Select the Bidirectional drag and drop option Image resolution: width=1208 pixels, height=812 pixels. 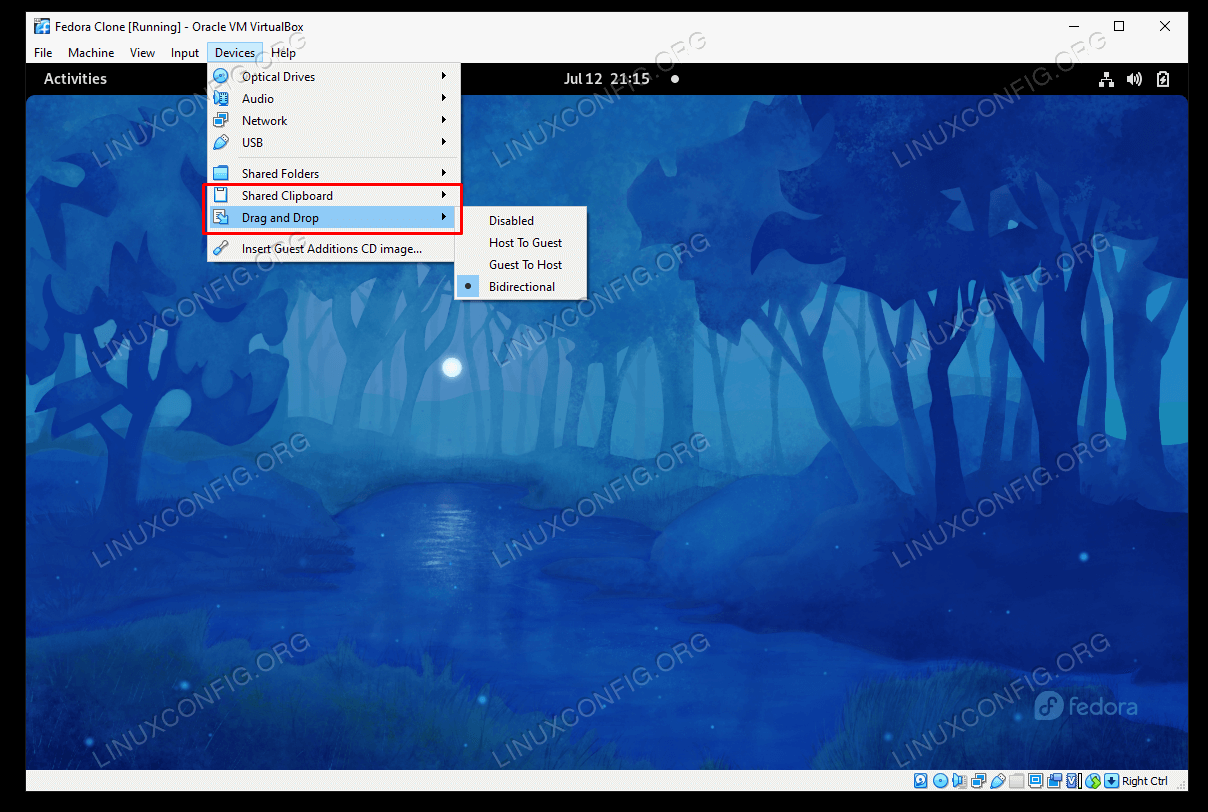[521, 287]
